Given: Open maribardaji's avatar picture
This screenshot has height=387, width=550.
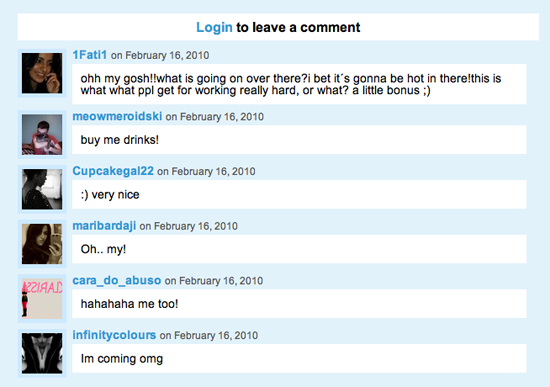Looking at the screenshot, I should click(42, 244).
